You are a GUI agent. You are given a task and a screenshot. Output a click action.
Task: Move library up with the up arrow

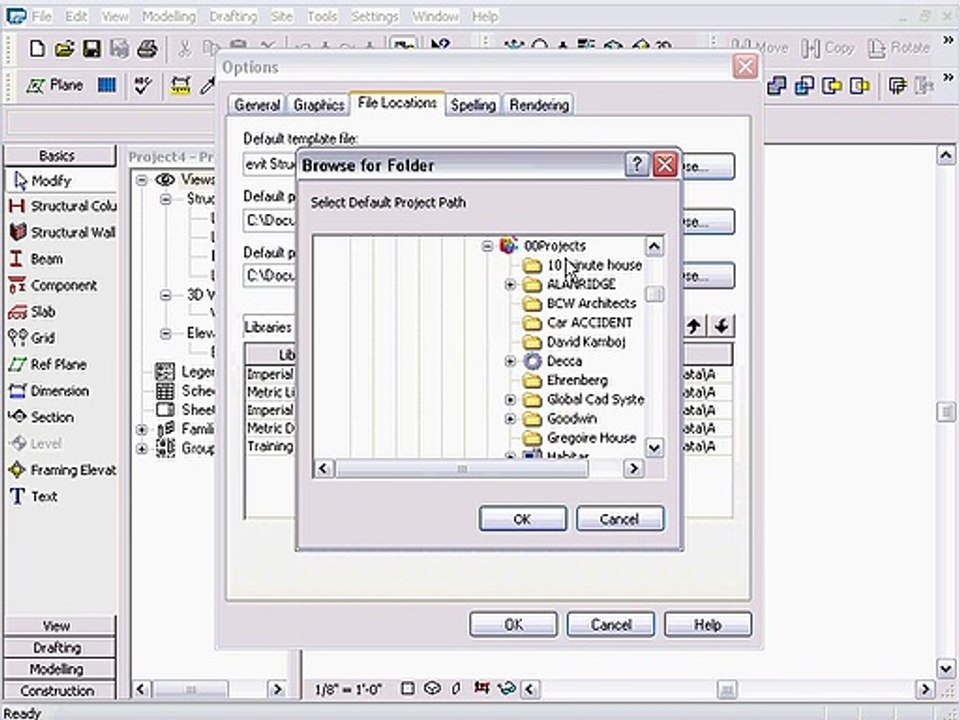click(x=694, y=326)
